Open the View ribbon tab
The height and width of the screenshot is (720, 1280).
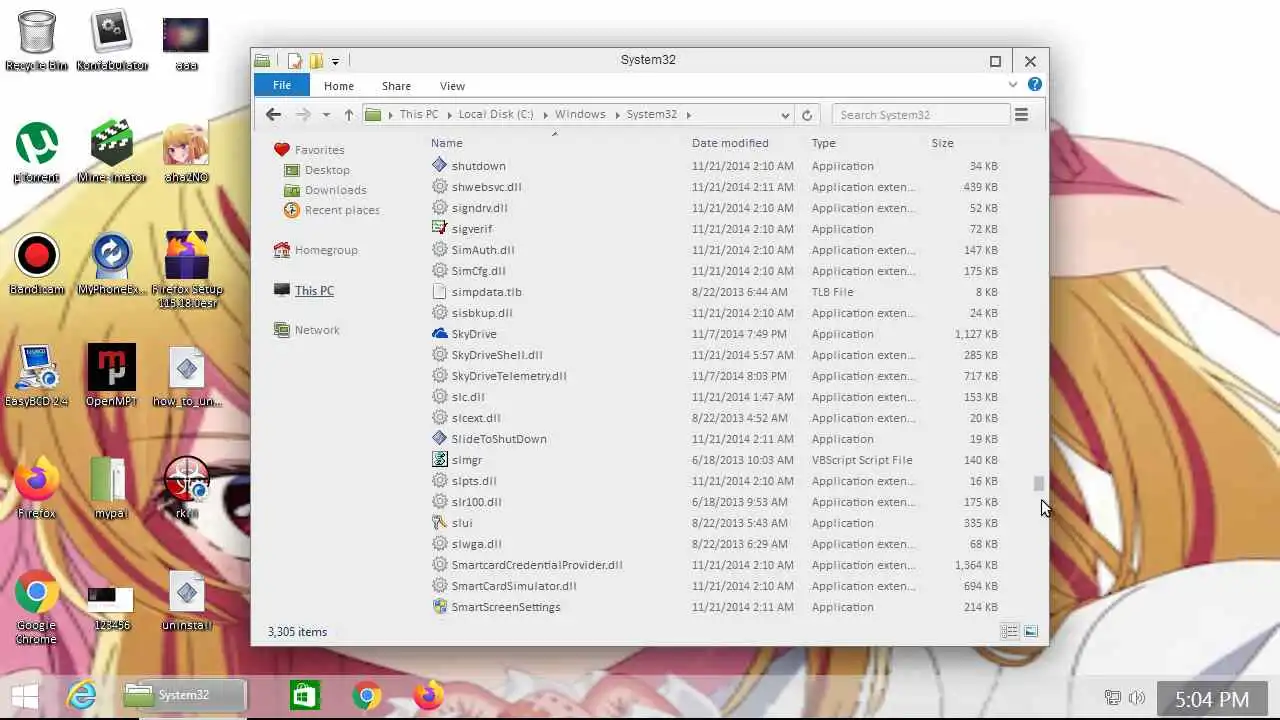pyautogui.click(x=452, y=86)
